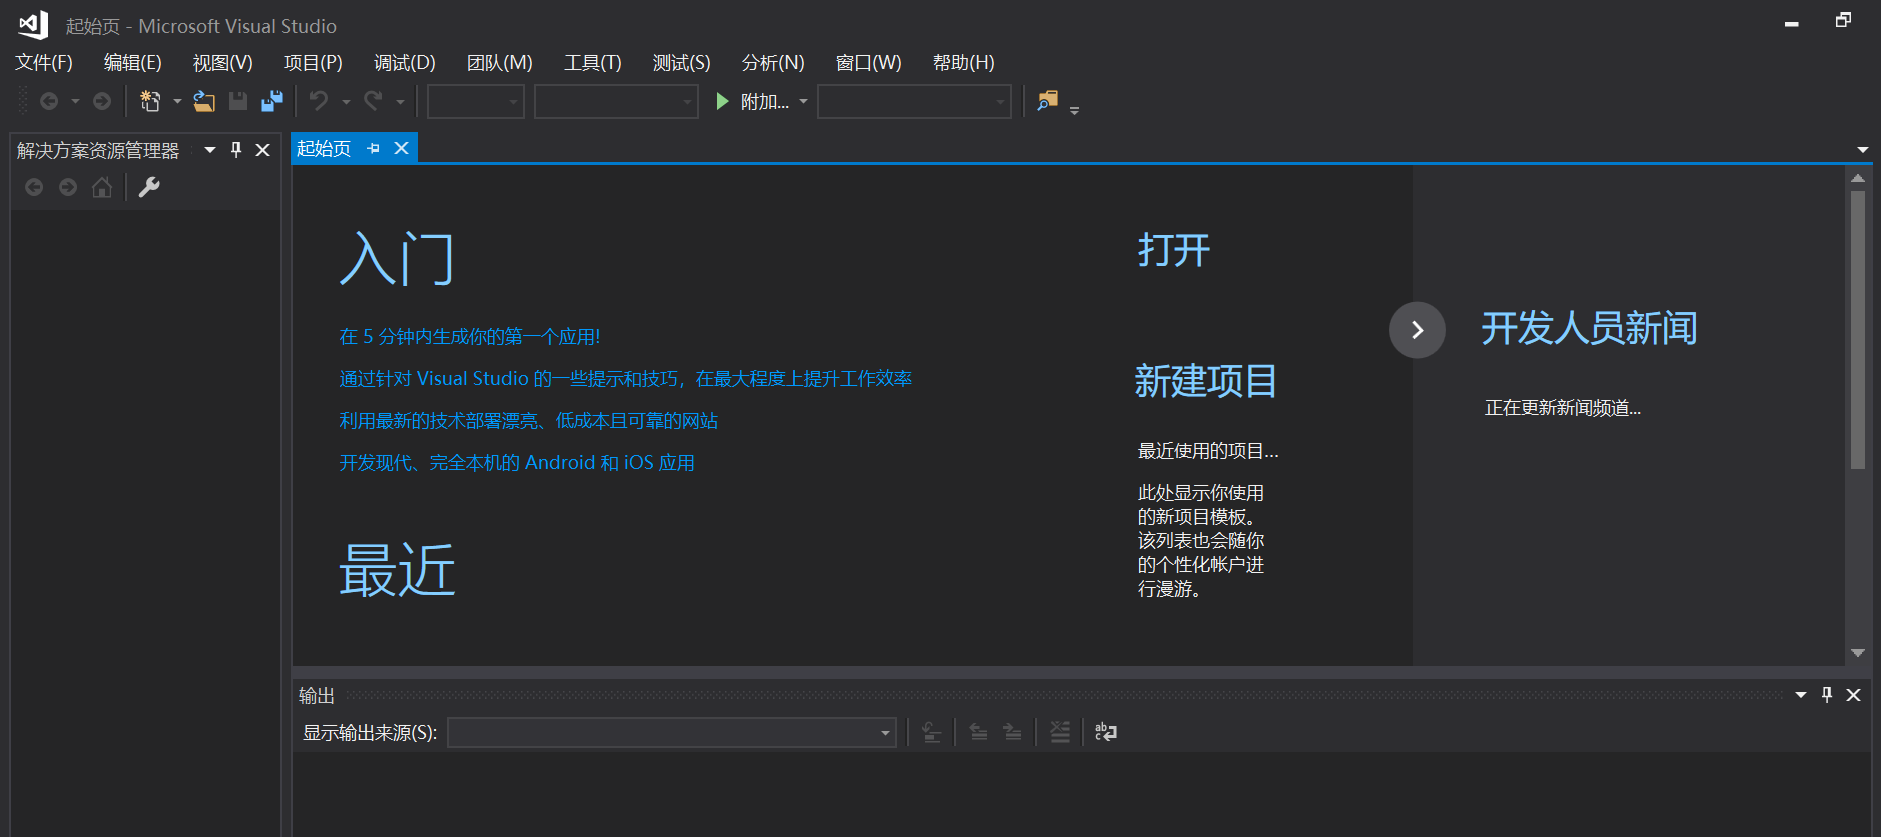
Task: Open the 团队(M) menu
Action: point(500,62)
